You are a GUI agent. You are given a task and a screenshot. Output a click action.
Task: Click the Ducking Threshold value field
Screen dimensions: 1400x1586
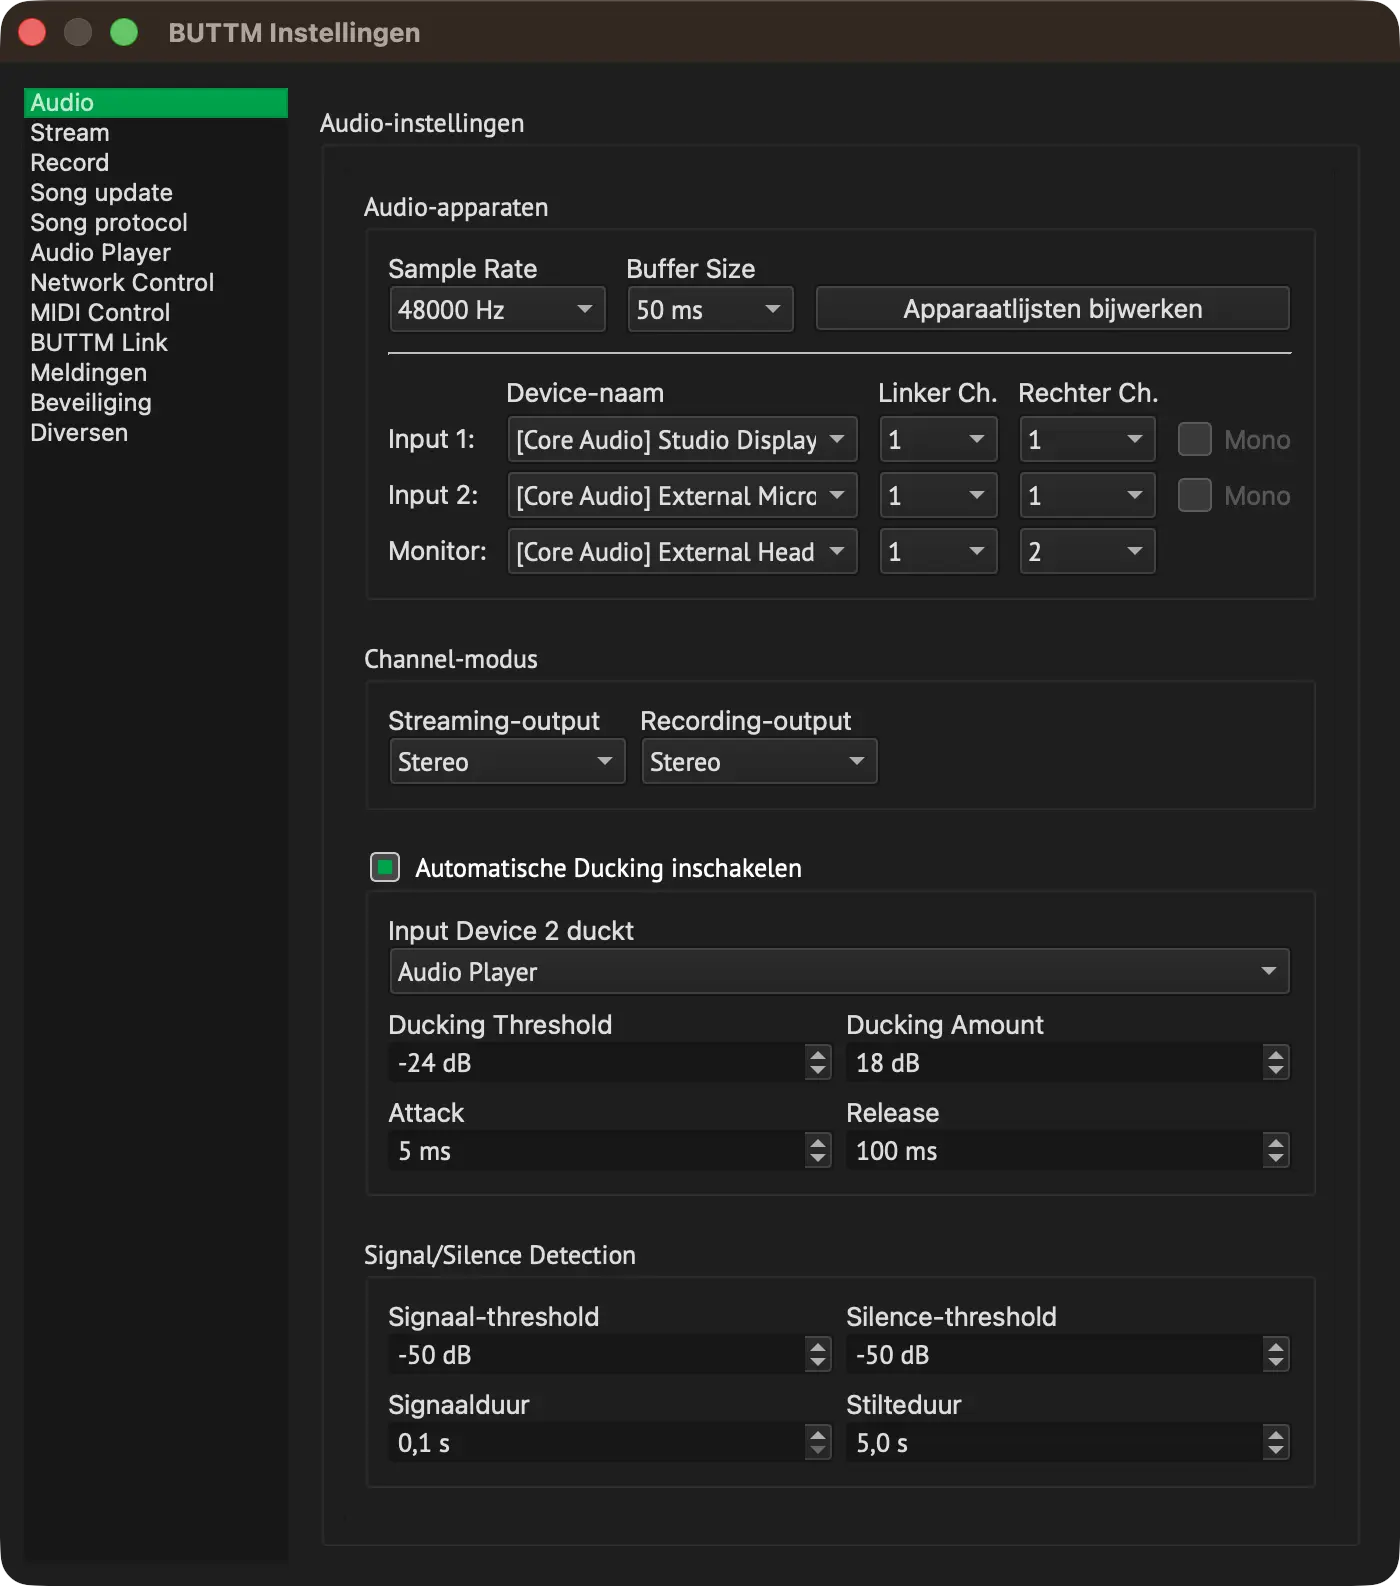click(x=596, y=1062)
